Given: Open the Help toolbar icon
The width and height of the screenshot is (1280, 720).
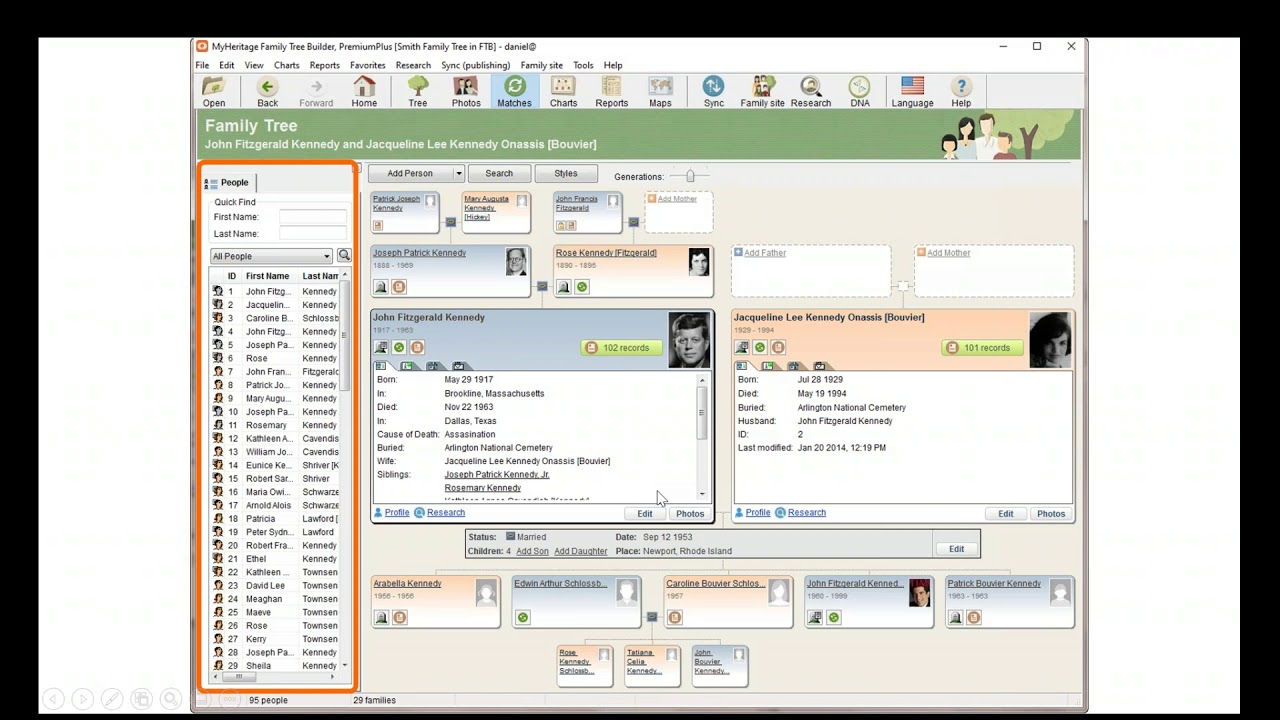Looking at the screenshot, I should pos(961,92).
